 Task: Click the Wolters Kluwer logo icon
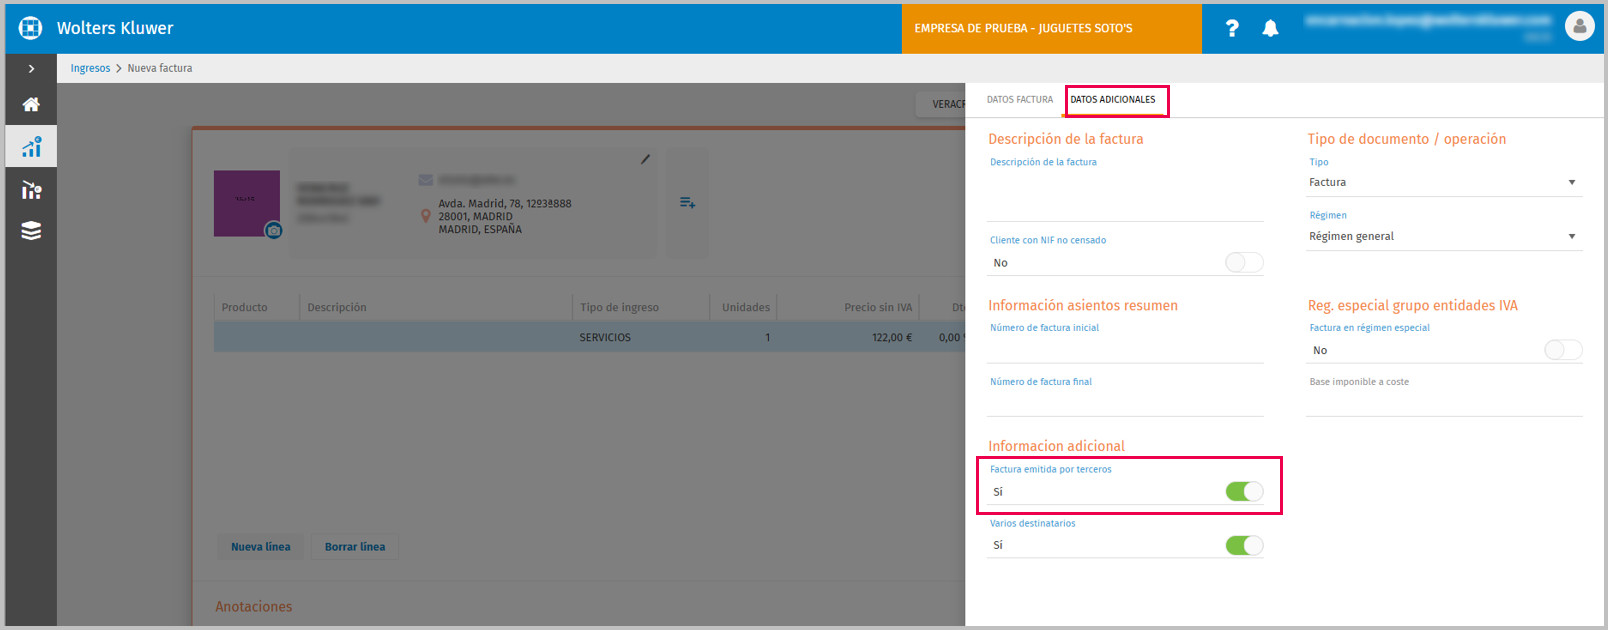(31, 28)
